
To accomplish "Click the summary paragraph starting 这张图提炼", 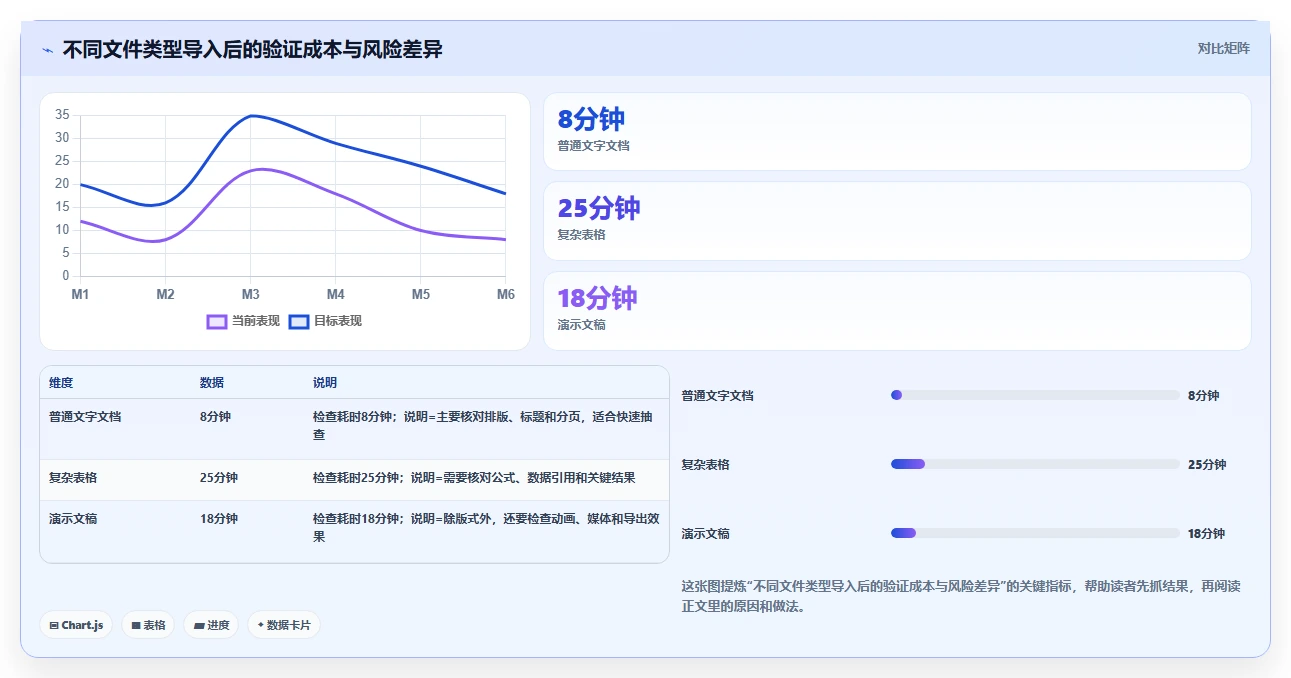I will coord(961,596).
